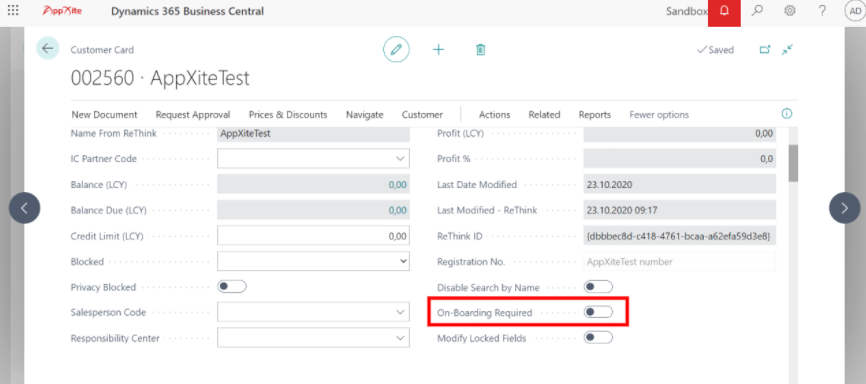This screenshot has height=384, width=866.
Task: Go to previous record arrow
Action: coord(24,208)
